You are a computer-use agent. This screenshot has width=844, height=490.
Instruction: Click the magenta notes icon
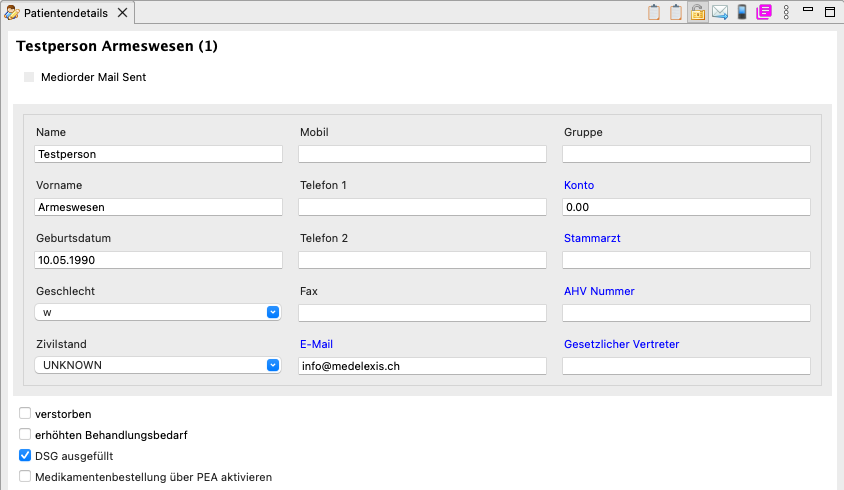[764, 13]
